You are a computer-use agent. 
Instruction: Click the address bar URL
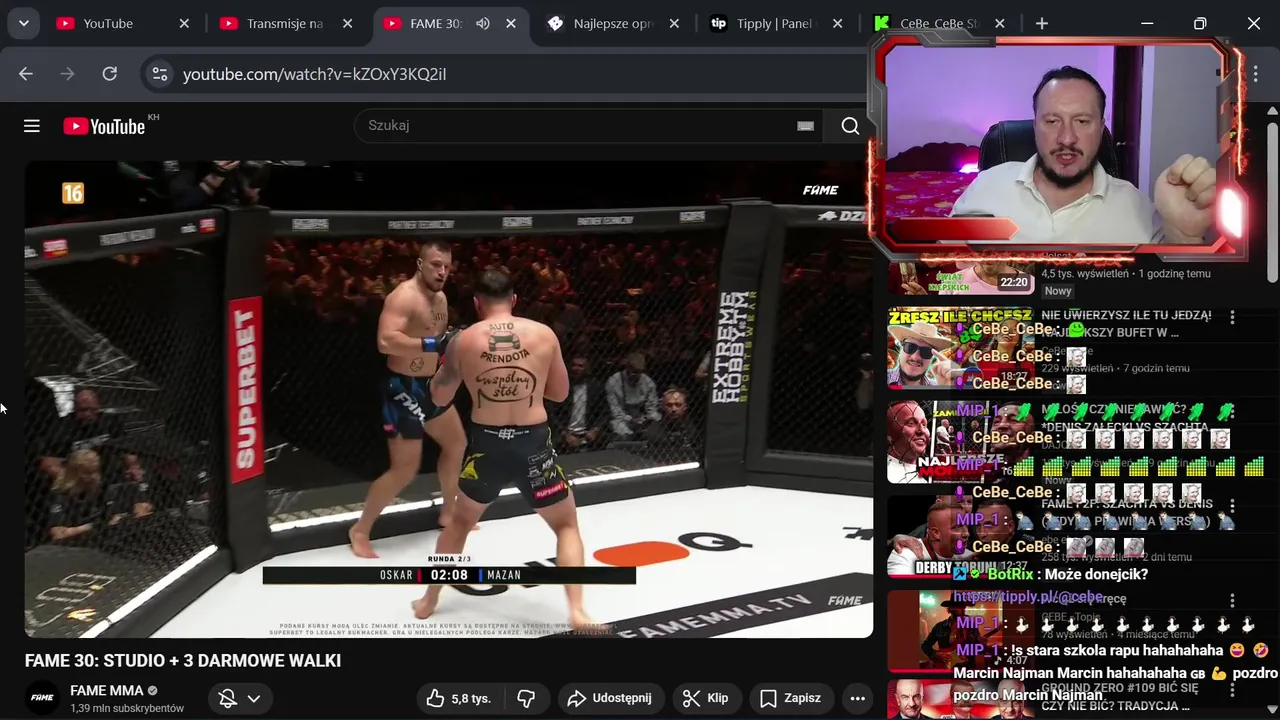pyautogui.click(x=314, y=74)
